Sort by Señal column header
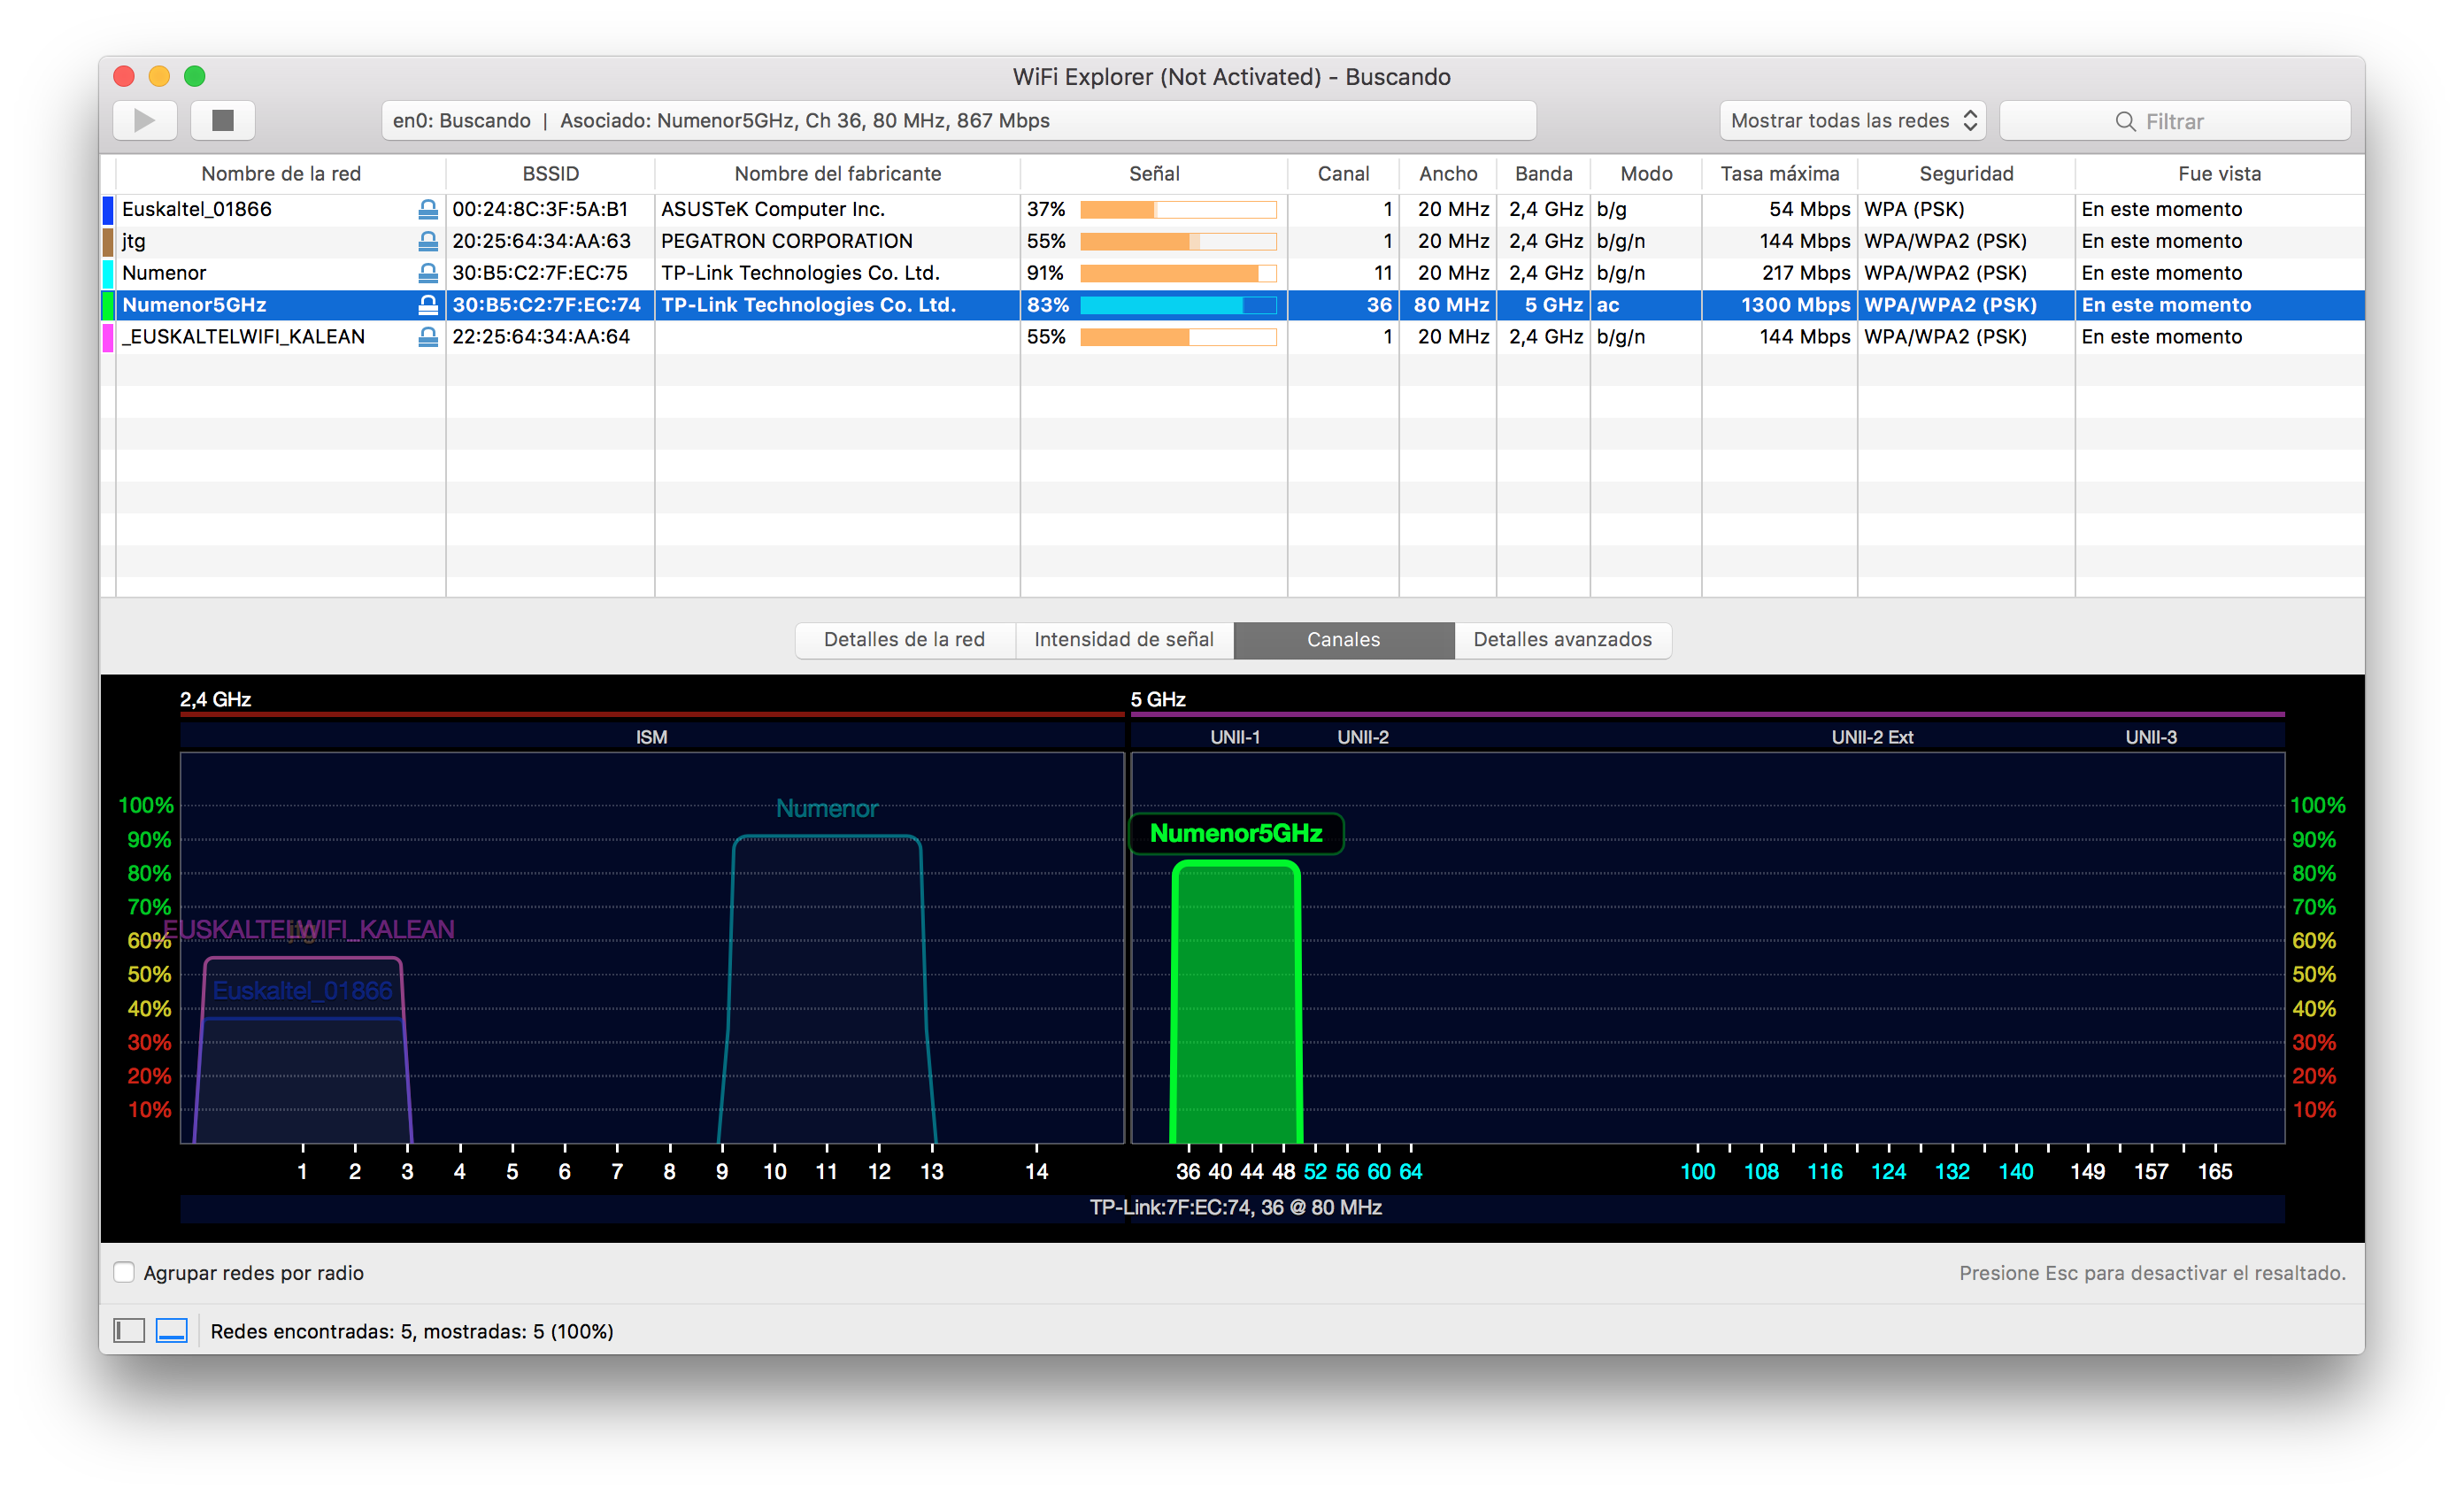This screenshot has height=1496, width=2464. point(1153,174)
